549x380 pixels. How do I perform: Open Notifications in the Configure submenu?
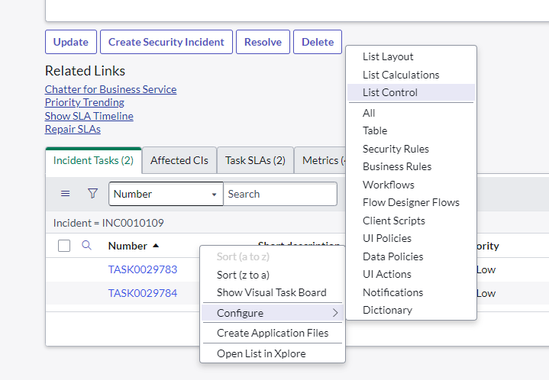[x=392, y=292]
